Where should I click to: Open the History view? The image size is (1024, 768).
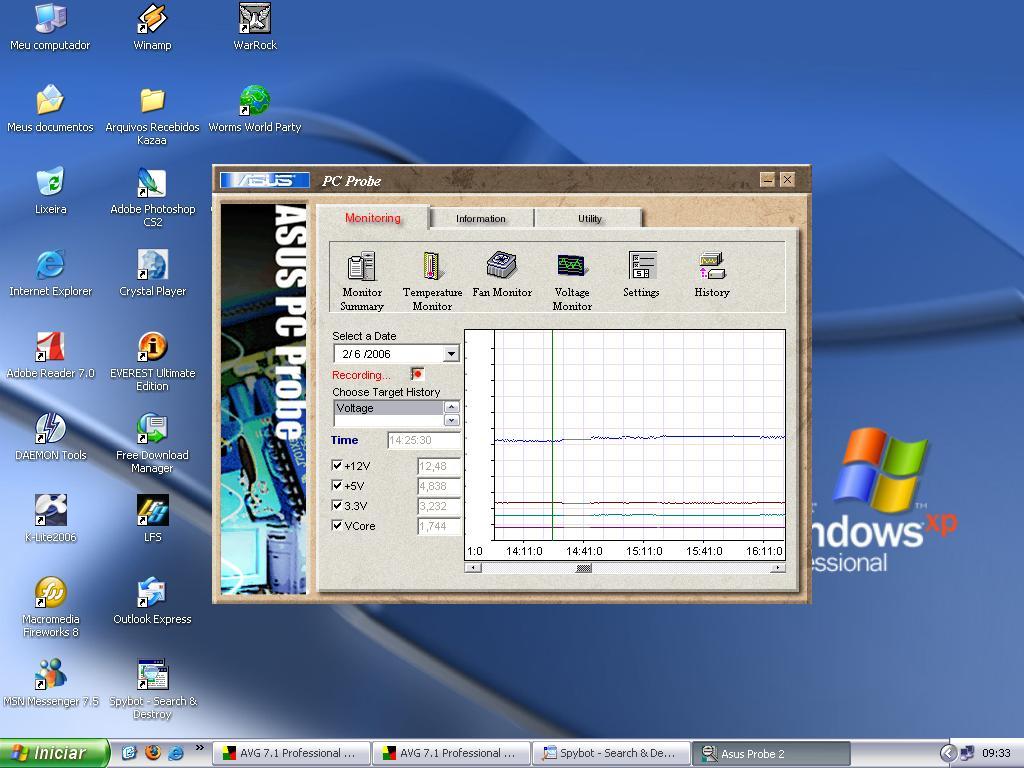click(712, 275)
